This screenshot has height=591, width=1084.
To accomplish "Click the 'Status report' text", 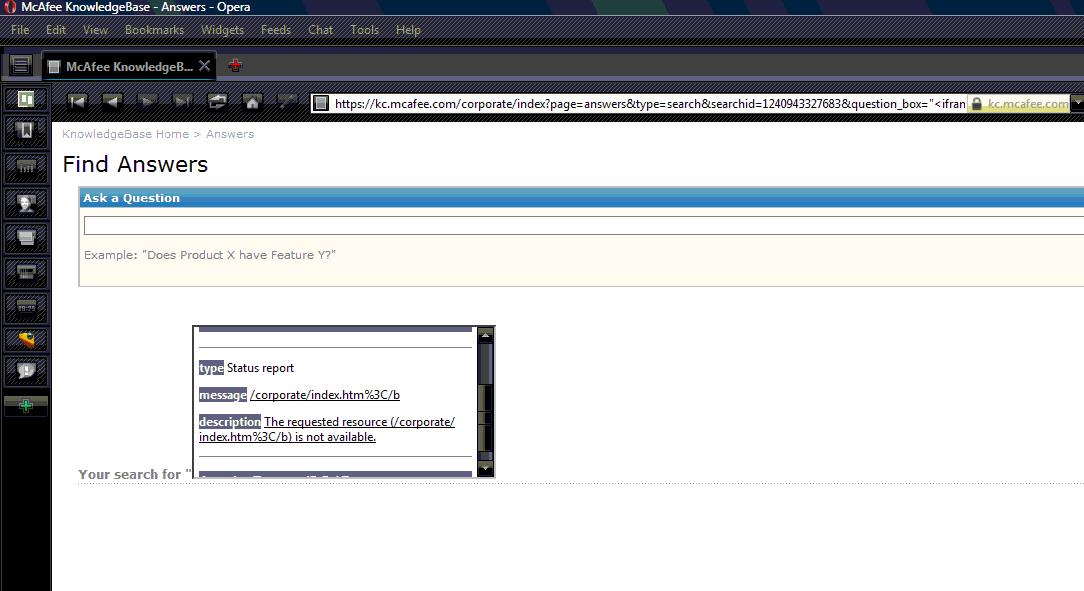I will click(x=261, y=368).
